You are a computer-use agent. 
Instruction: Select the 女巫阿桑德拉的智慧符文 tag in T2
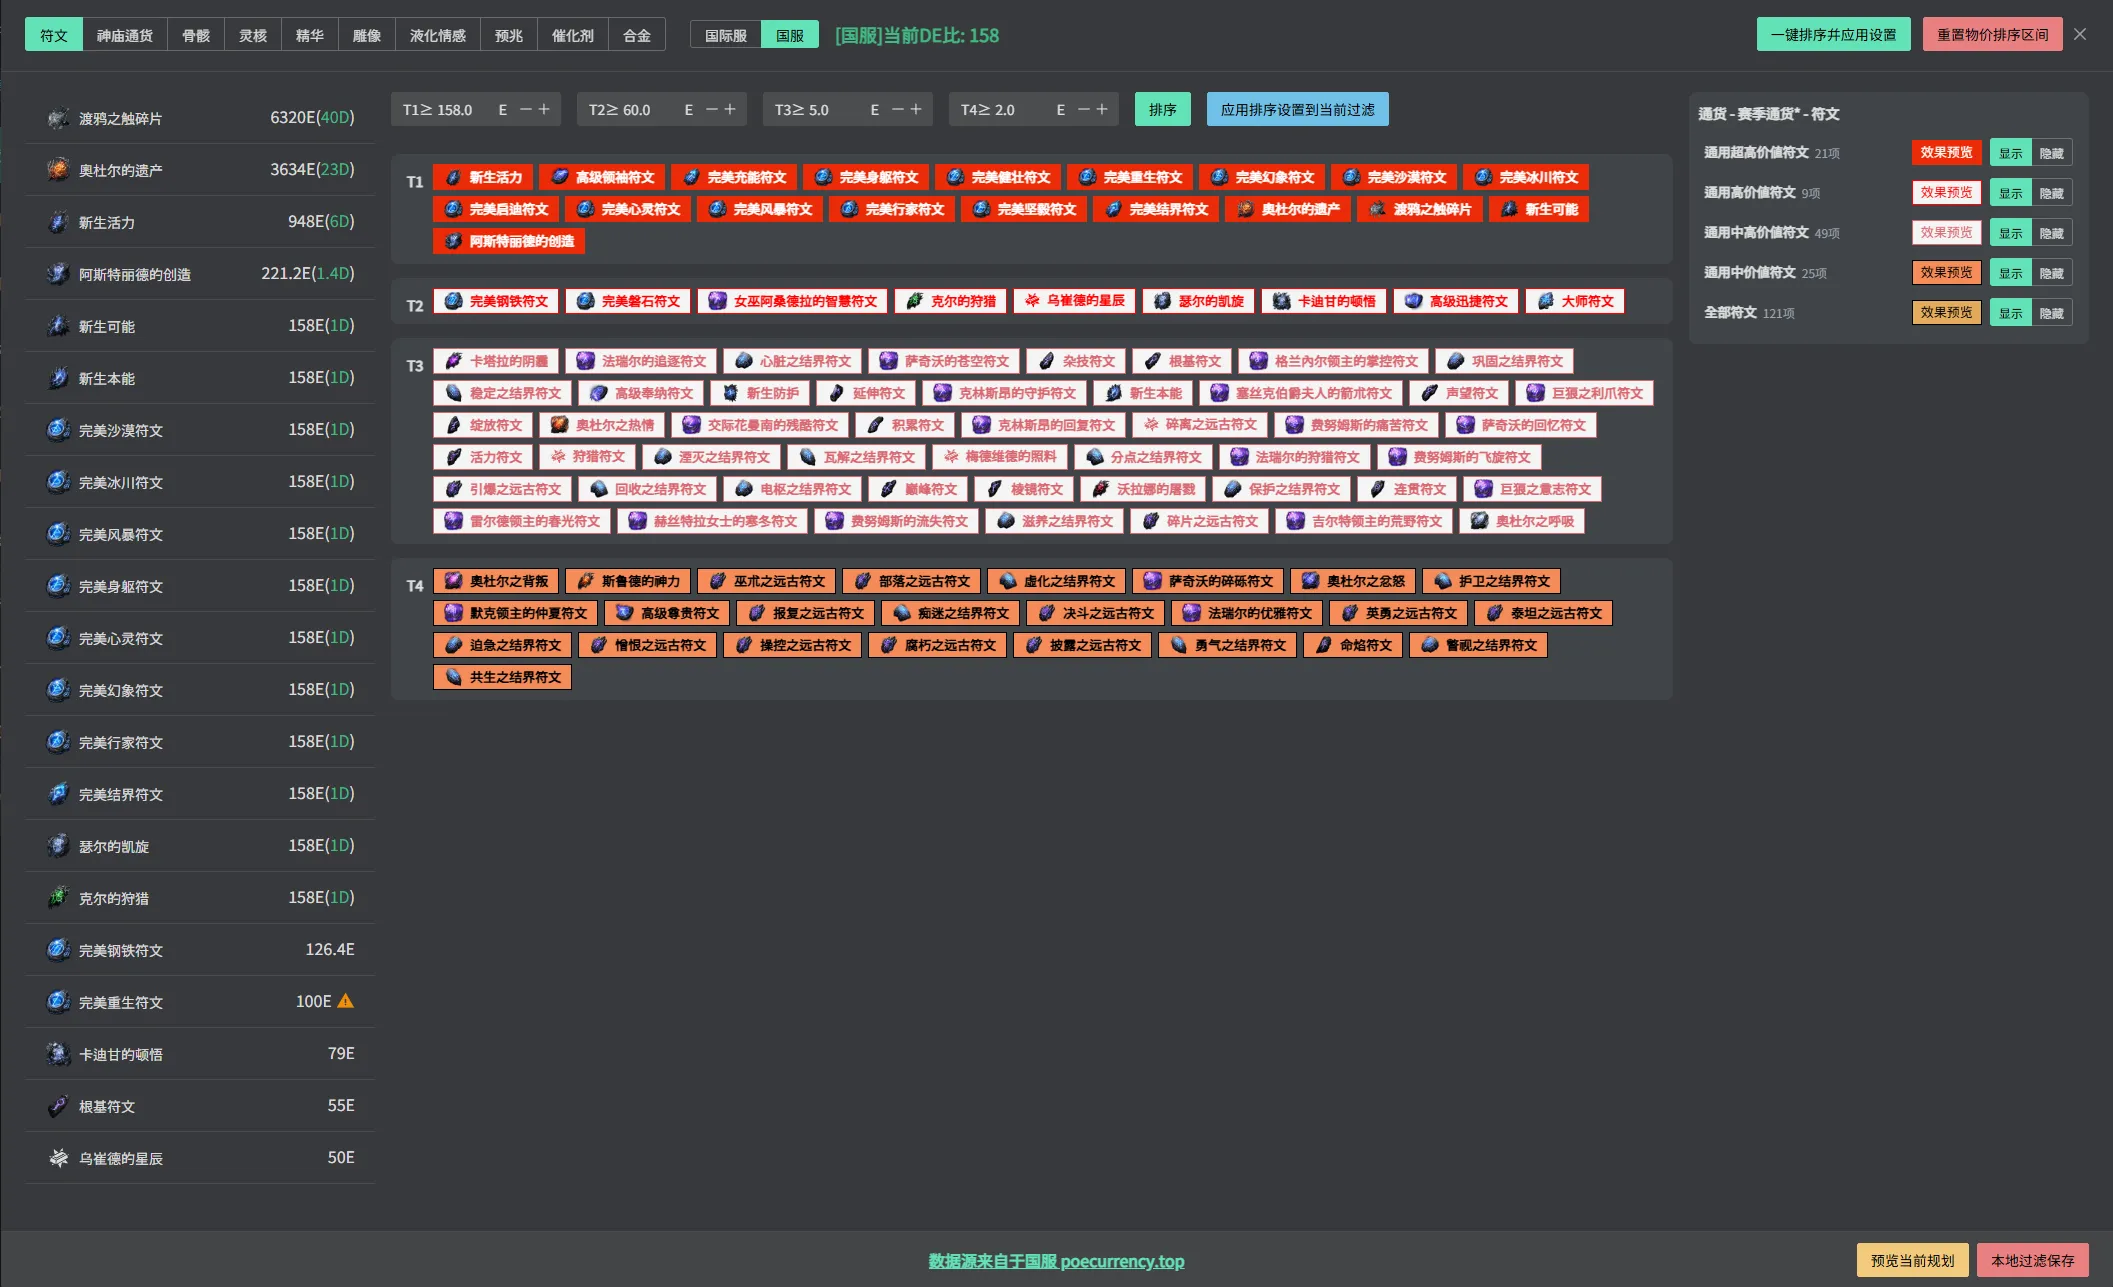(792, 301)
